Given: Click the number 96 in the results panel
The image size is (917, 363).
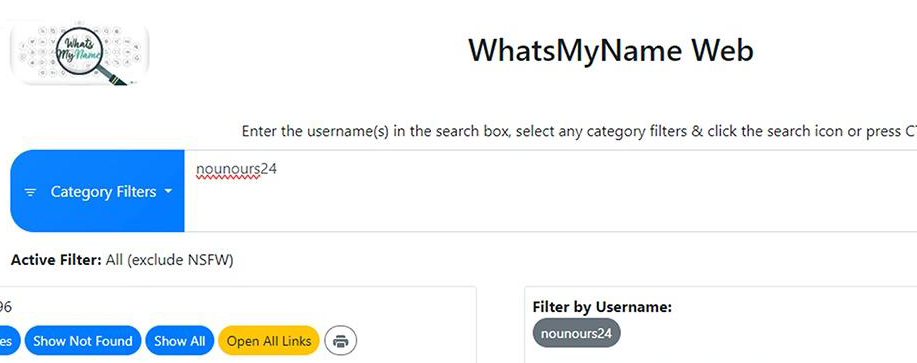Looking at the screenshot, I should (6, 307).
